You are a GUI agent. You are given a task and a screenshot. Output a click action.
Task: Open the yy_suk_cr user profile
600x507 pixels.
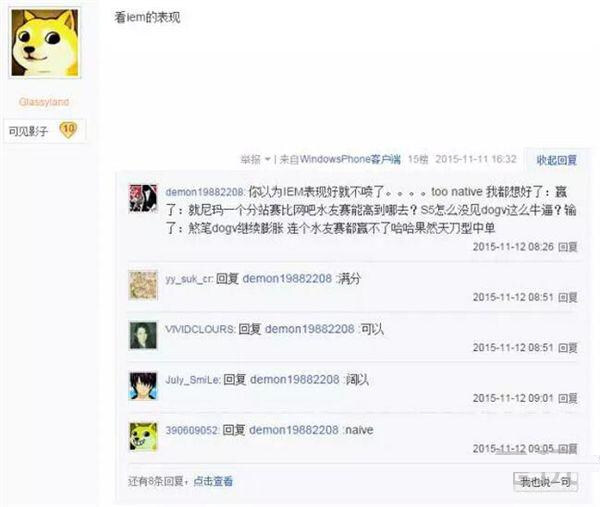pos(188,279)
